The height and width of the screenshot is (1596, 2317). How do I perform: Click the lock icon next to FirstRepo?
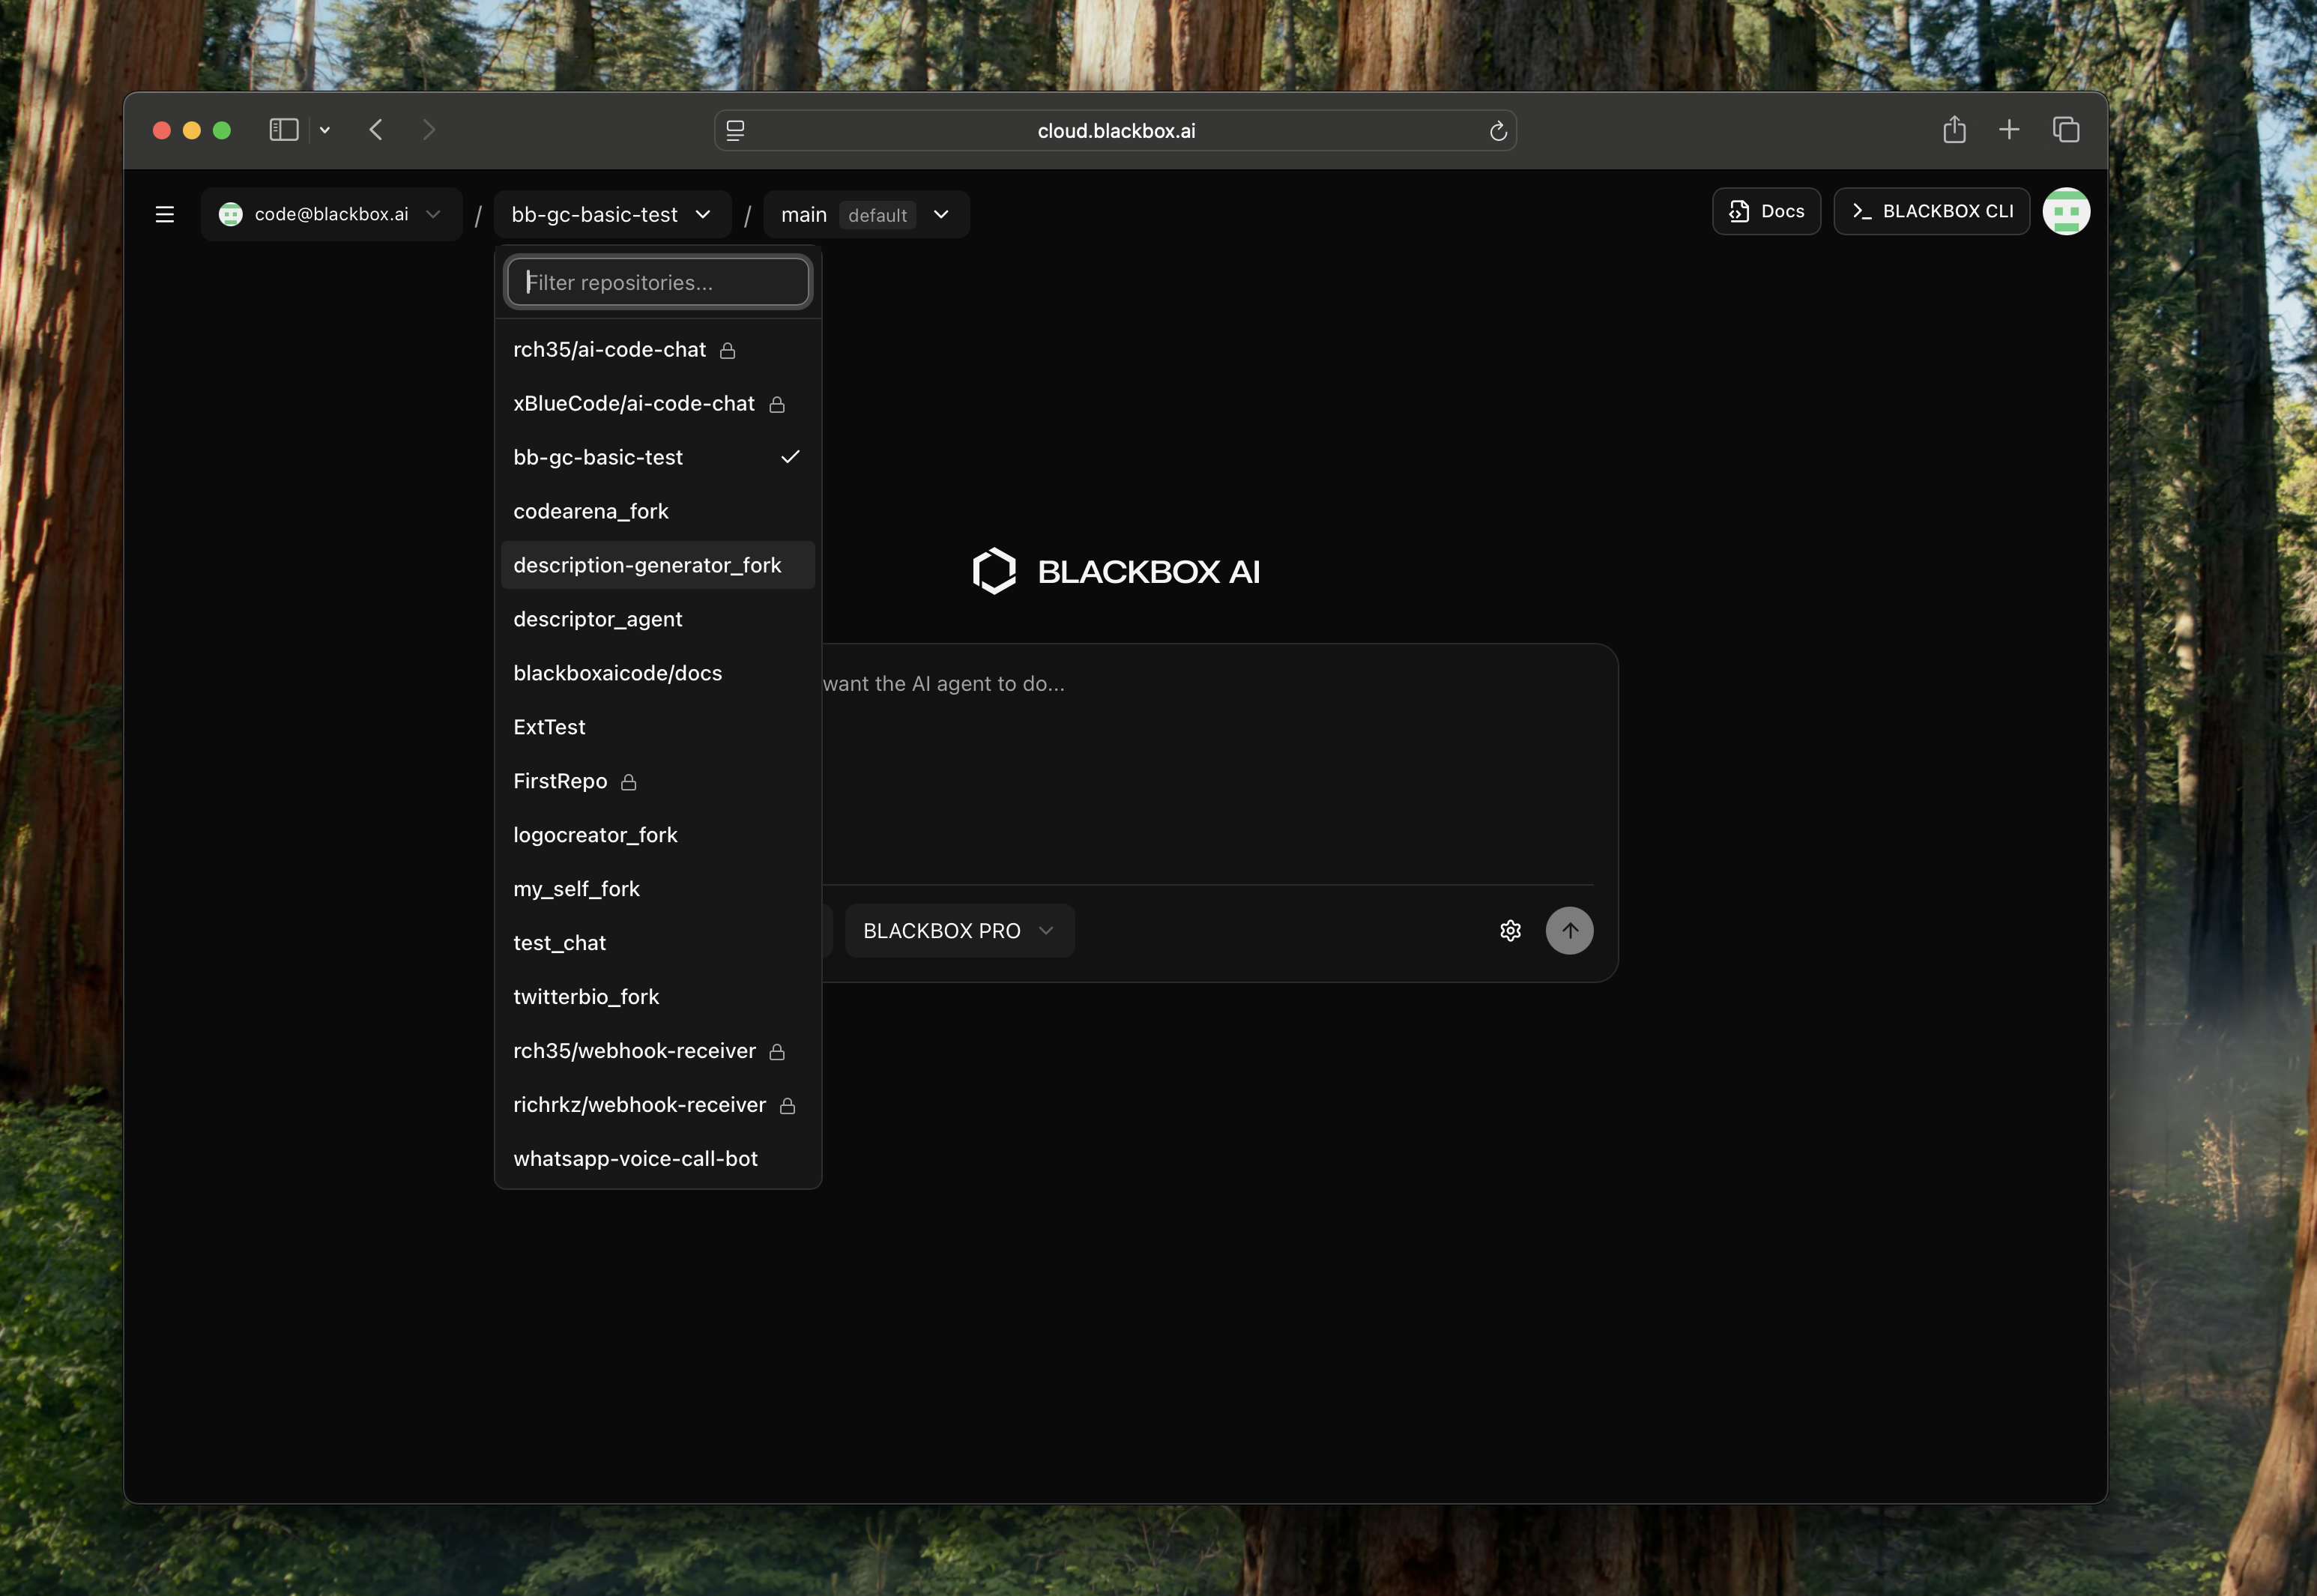click(629, 781)
